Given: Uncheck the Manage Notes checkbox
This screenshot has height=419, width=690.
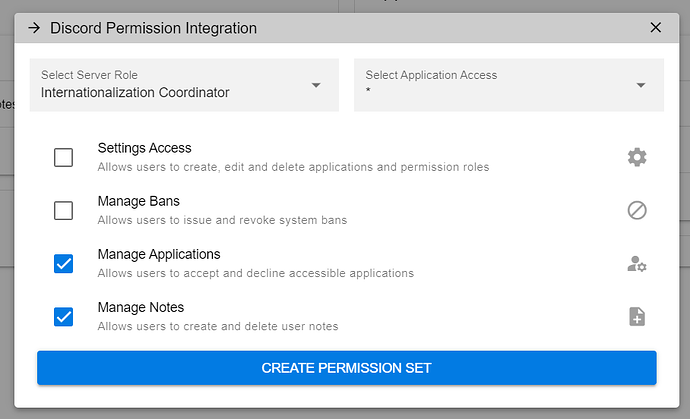Looking at the screenshot, I should tap(63, 317).
